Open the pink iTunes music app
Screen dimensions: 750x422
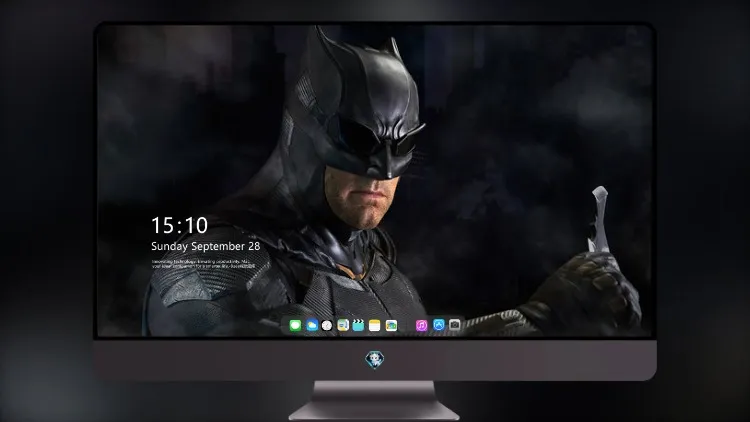421,326
